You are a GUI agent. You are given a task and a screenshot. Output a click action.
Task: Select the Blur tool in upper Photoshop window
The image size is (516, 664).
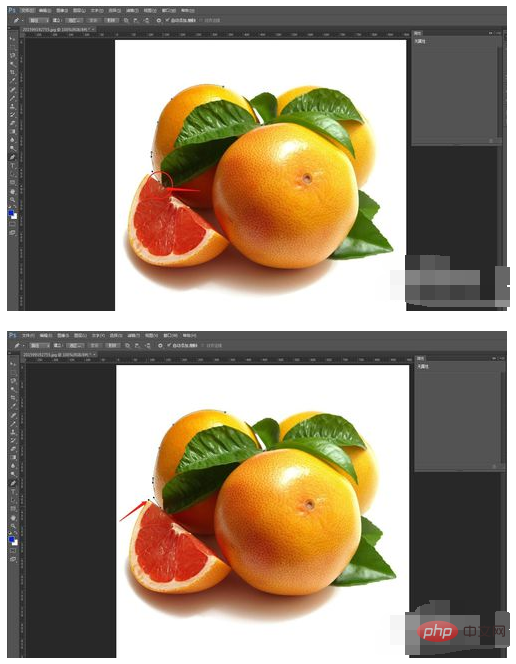pyautogui.click(x=12, y=140)
